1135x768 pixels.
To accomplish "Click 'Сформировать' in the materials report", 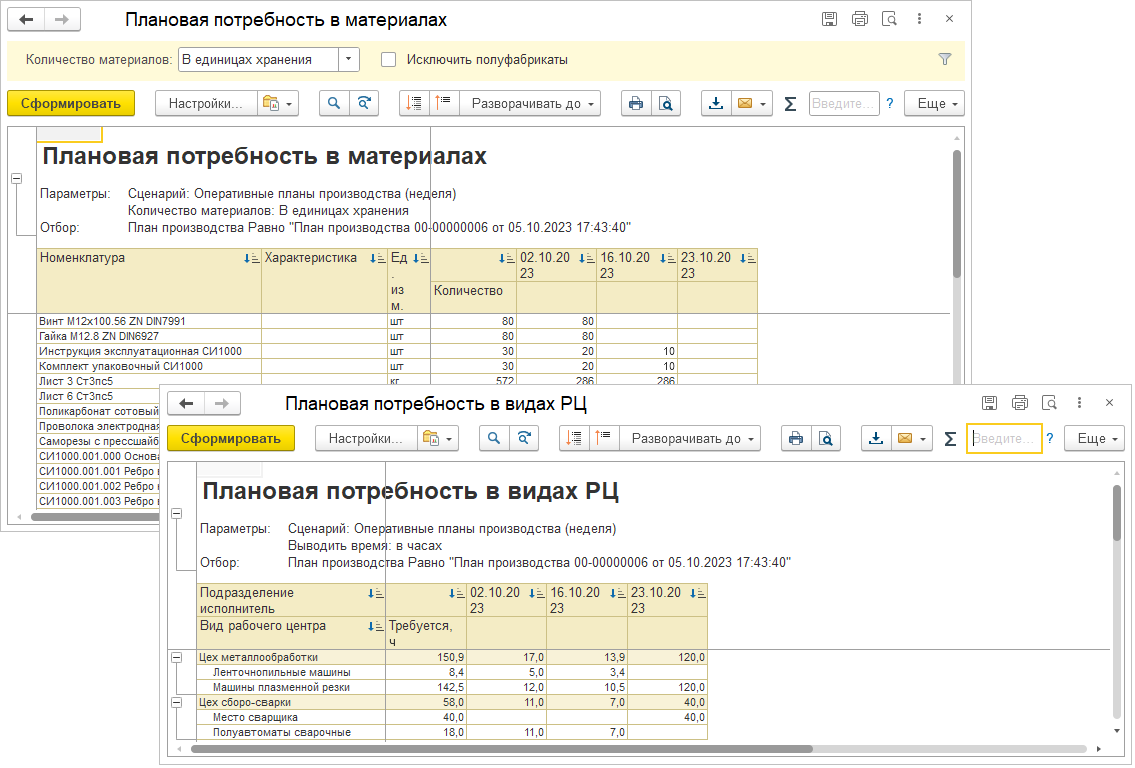I will click(71, 103).
